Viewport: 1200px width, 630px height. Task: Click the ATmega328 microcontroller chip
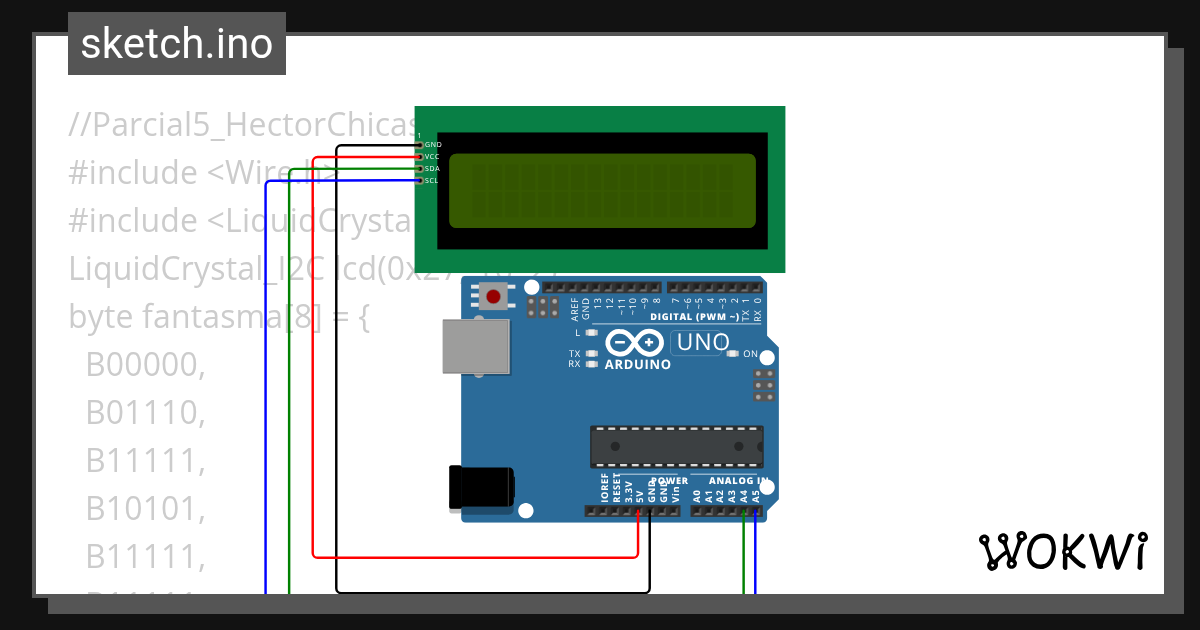tap(675, 447)
